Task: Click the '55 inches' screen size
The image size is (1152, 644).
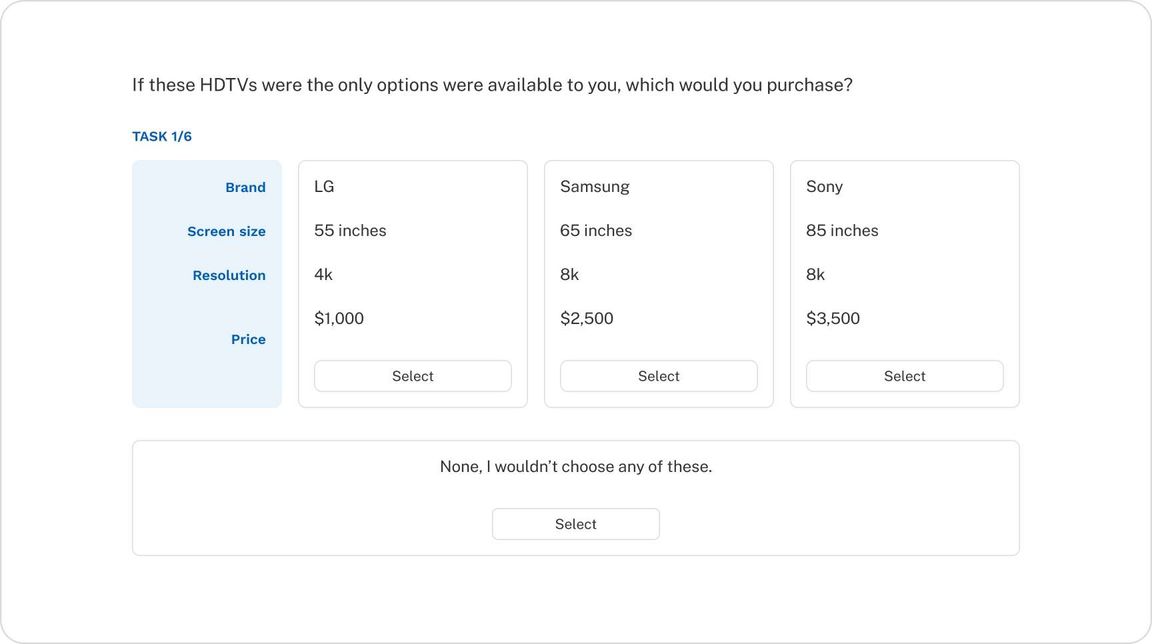Action: (350, 231)
